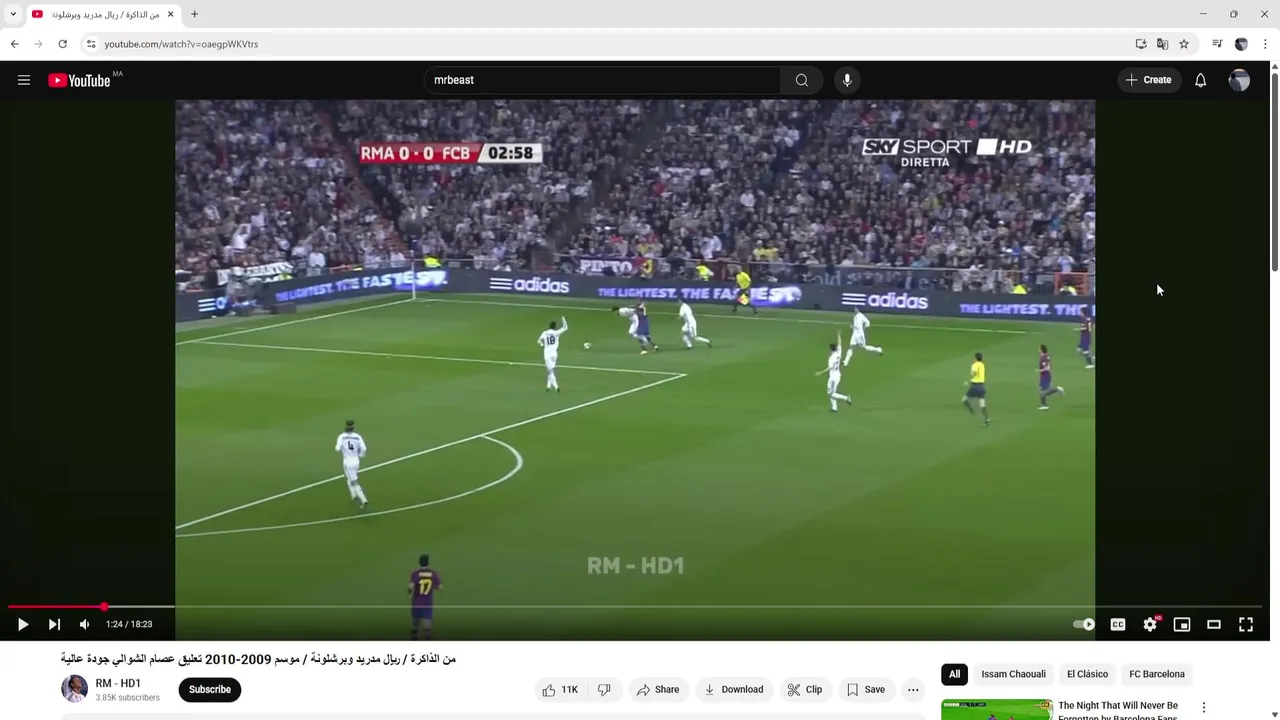
Task: Click the 3.85K subscribers text
Action: [127, 698]
